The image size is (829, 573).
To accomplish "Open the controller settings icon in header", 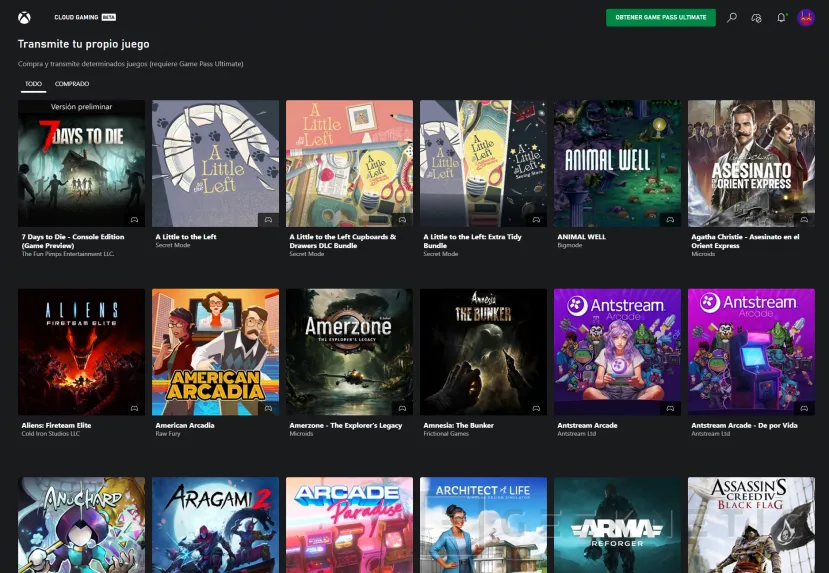I will (x=757, y=18).
